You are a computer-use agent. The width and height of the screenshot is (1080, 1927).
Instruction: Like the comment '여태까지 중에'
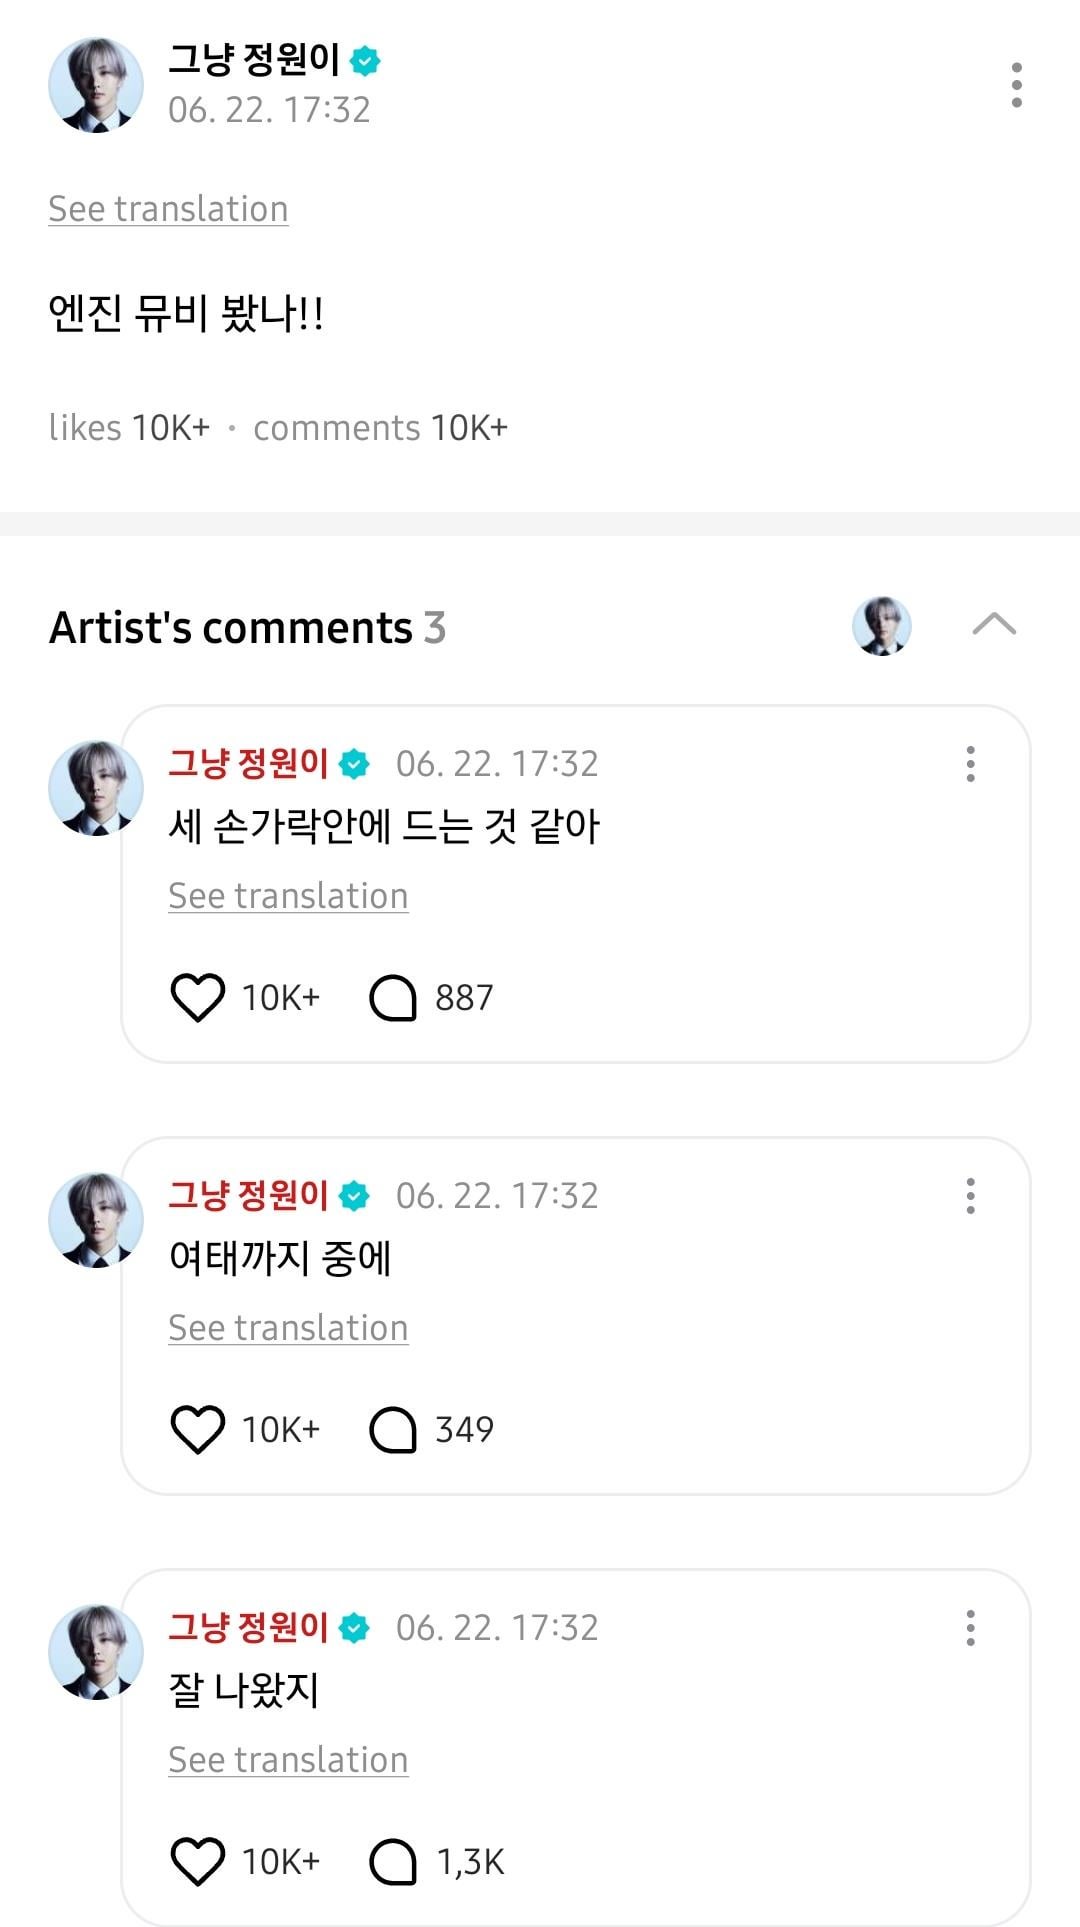(x=198, y=1429)
